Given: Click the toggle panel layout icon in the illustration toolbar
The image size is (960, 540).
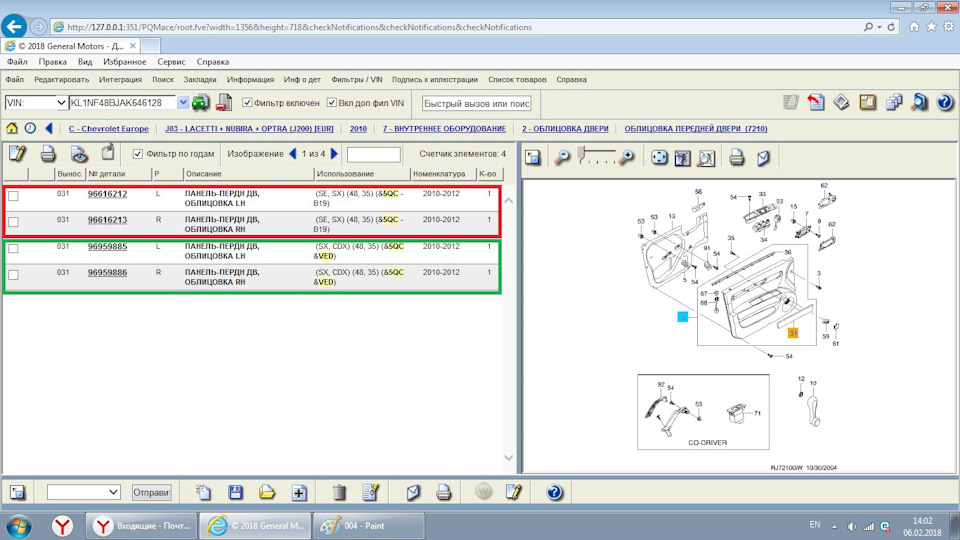Looking at the screenshot, I should 533,157.
